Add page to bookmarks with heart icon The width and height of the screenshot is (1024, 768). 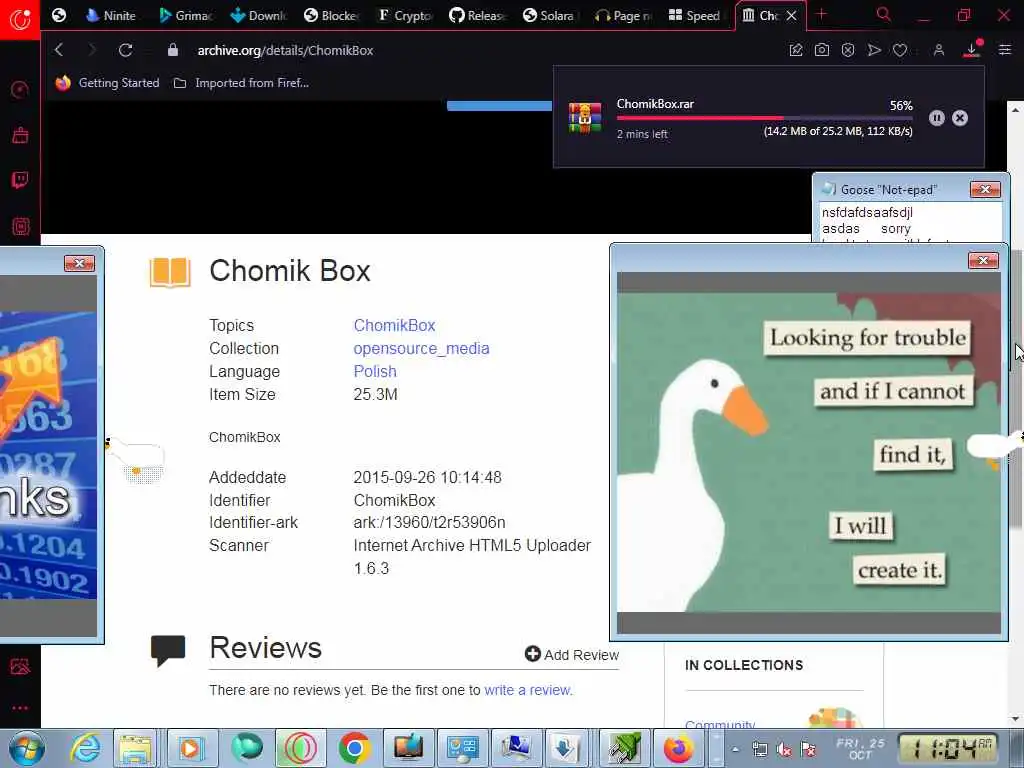point(900,50)
